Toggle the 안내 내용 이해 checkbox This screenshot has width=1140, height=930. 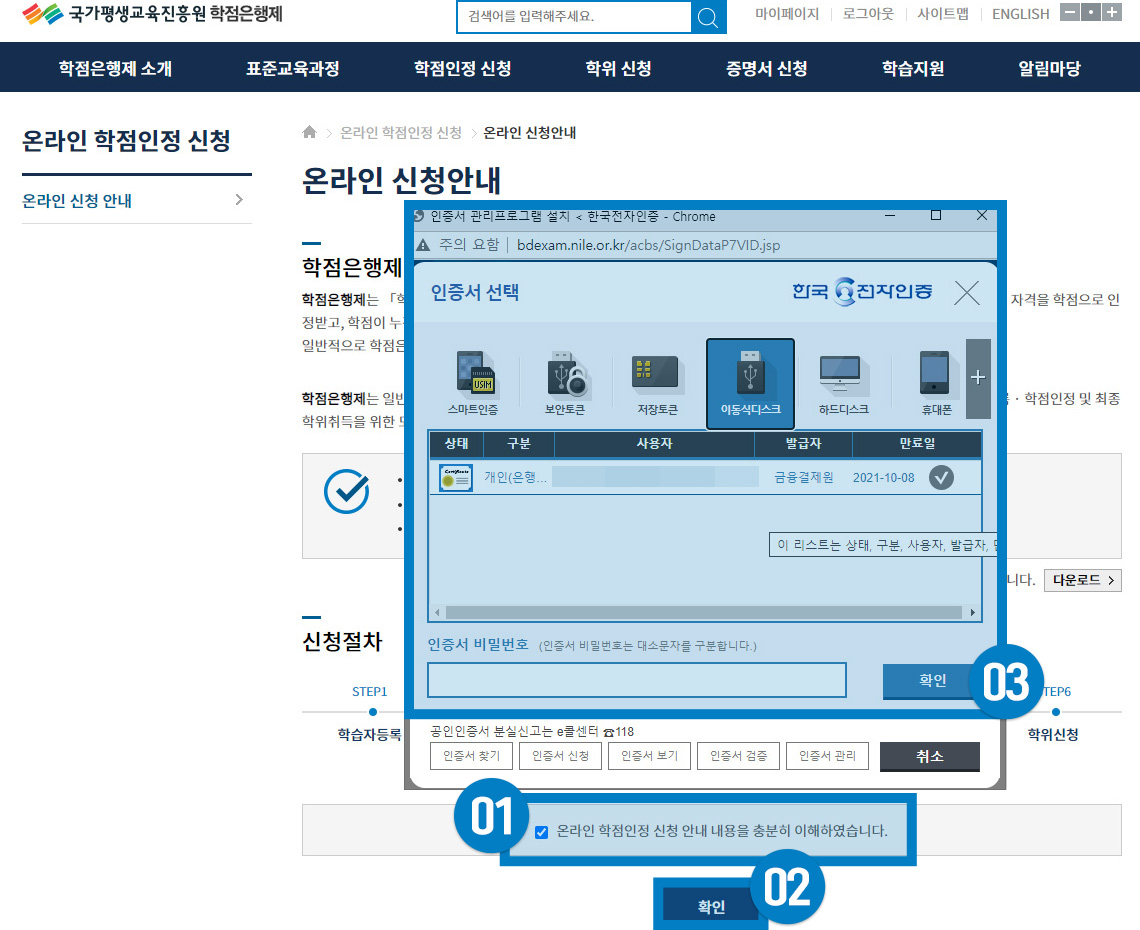[542, 832]
